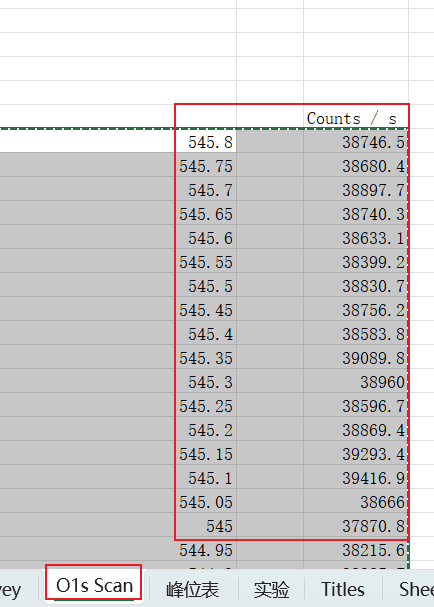Select the cell containing 545.25
Screen dimensions: 434x607
click(206, 406)
